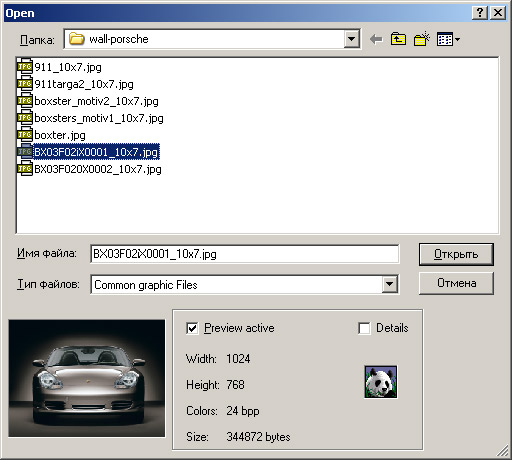Click JPG icon of boxster_motiv2_10x7.jpg

25,101
